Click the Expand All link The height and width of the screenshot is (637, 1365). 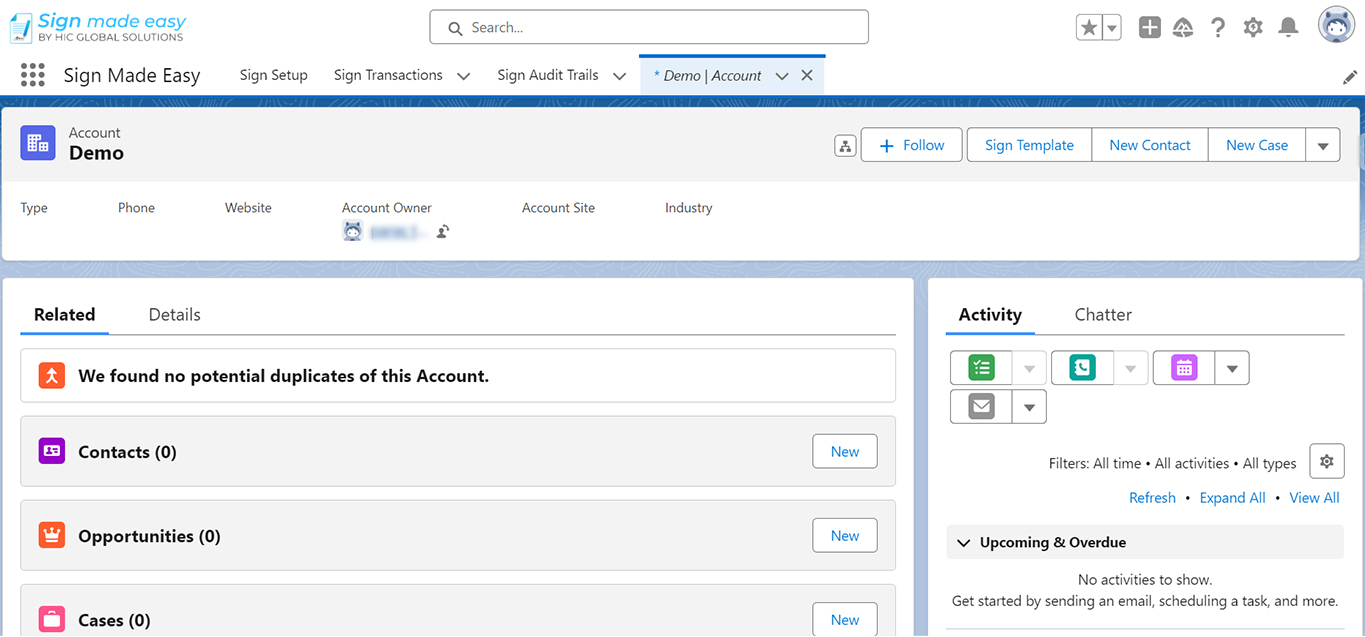click(x=1232, y=498)
